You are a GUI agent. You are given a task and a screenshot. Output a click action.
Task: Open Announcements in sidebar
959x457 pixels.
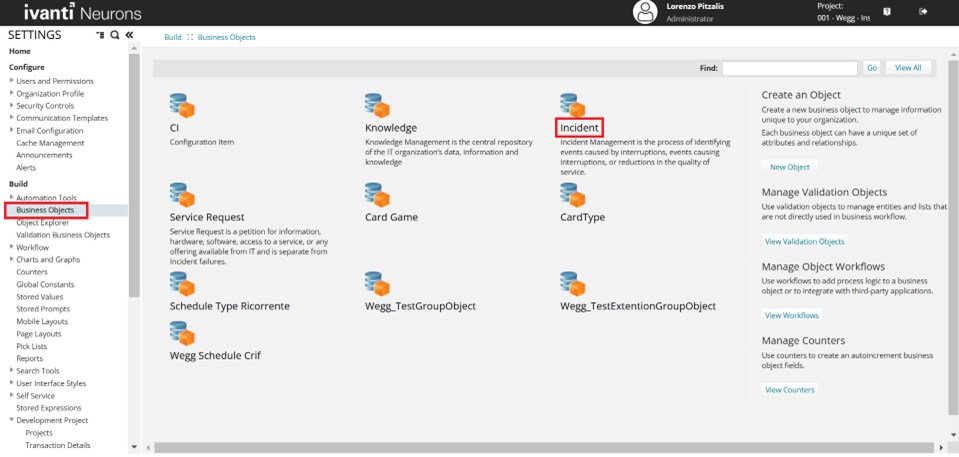click(44, 155)
